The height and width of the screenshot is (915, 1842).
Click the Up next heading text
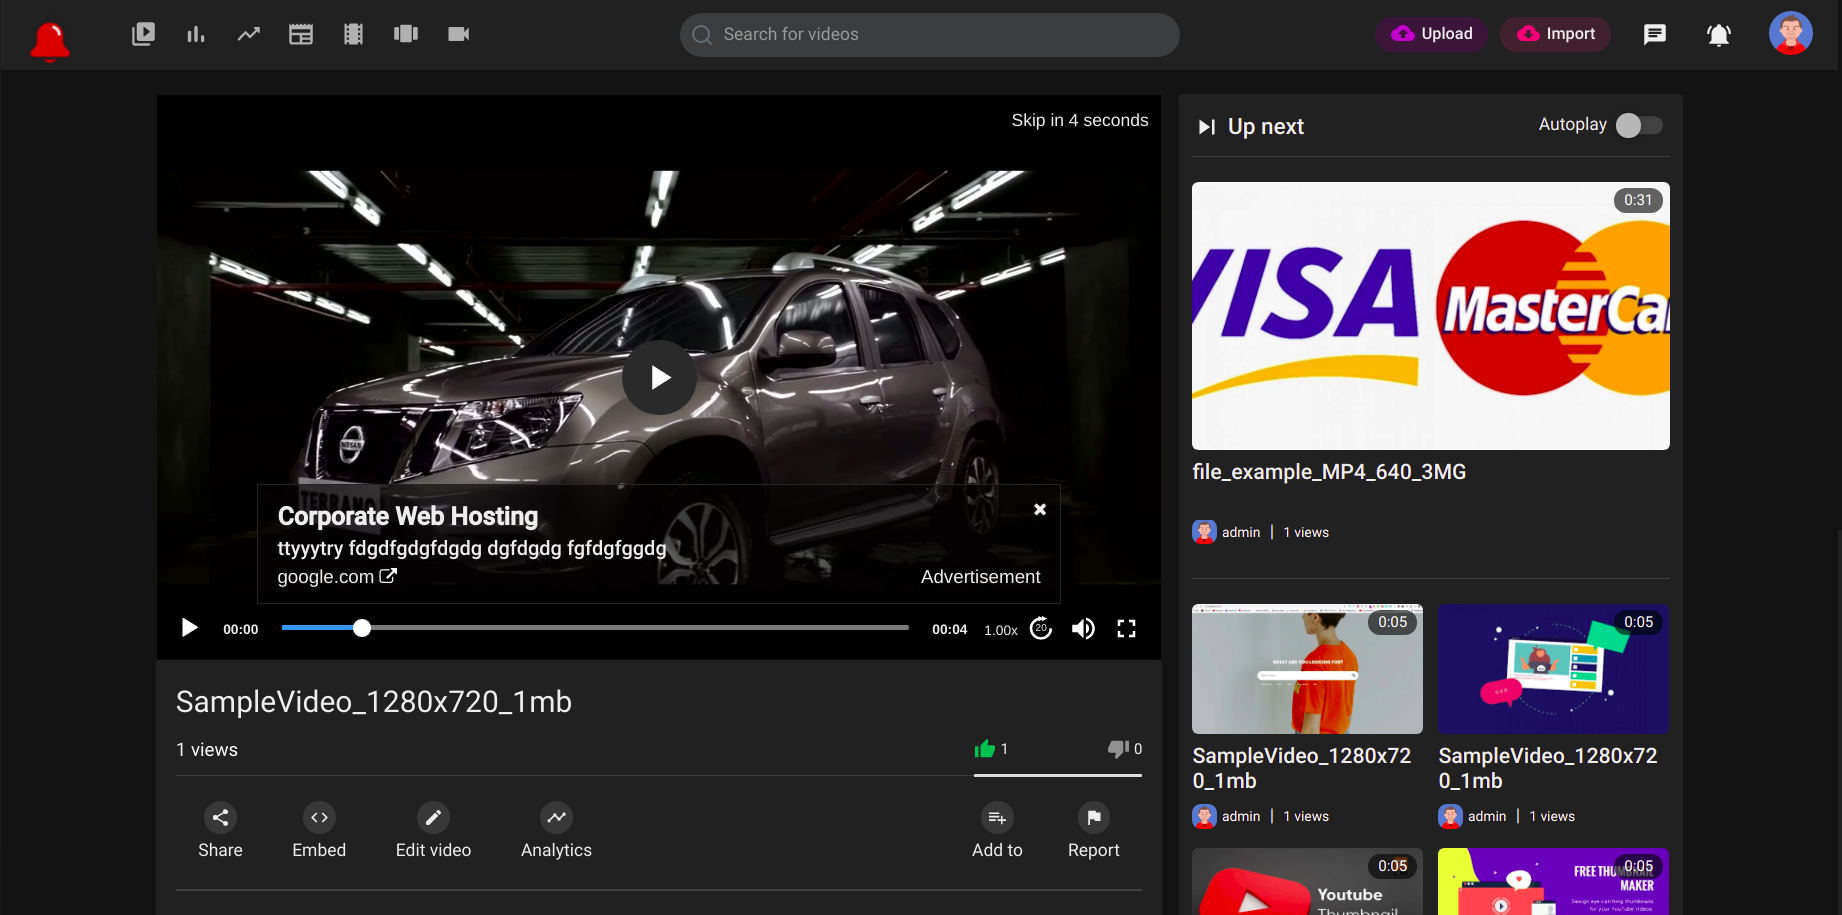[1266, 127]
